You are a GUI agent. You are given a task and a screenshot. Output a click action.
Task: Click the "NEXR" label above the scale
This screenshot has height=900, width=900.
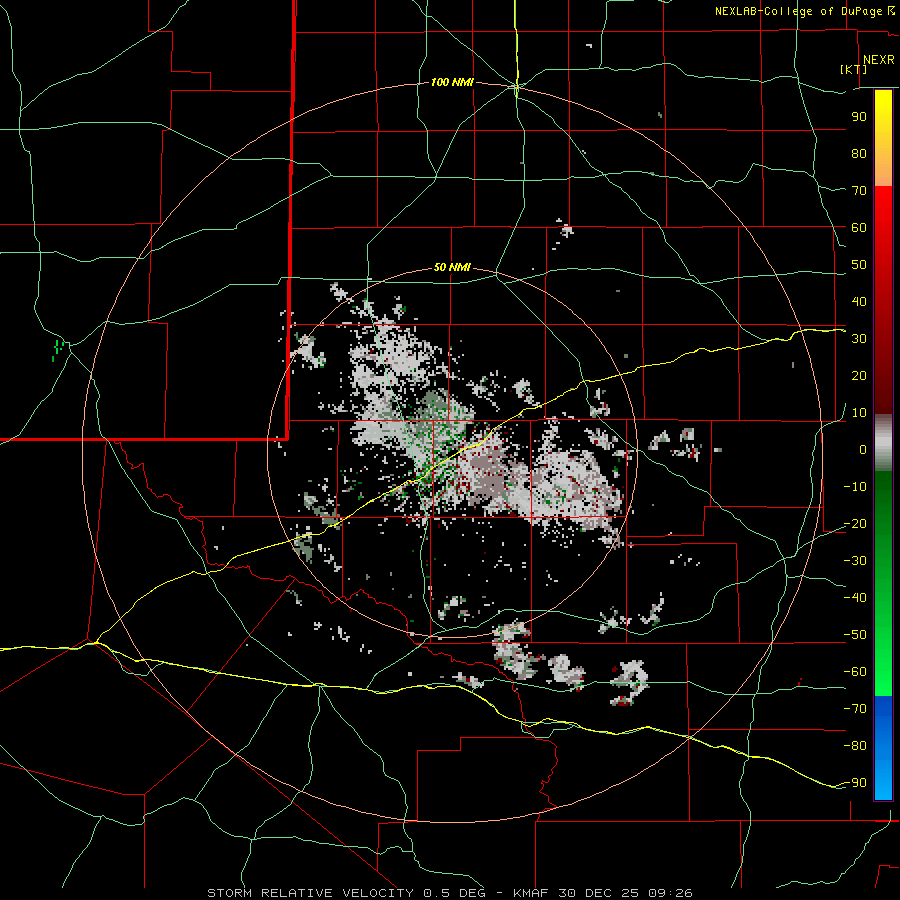pos(878,60)
